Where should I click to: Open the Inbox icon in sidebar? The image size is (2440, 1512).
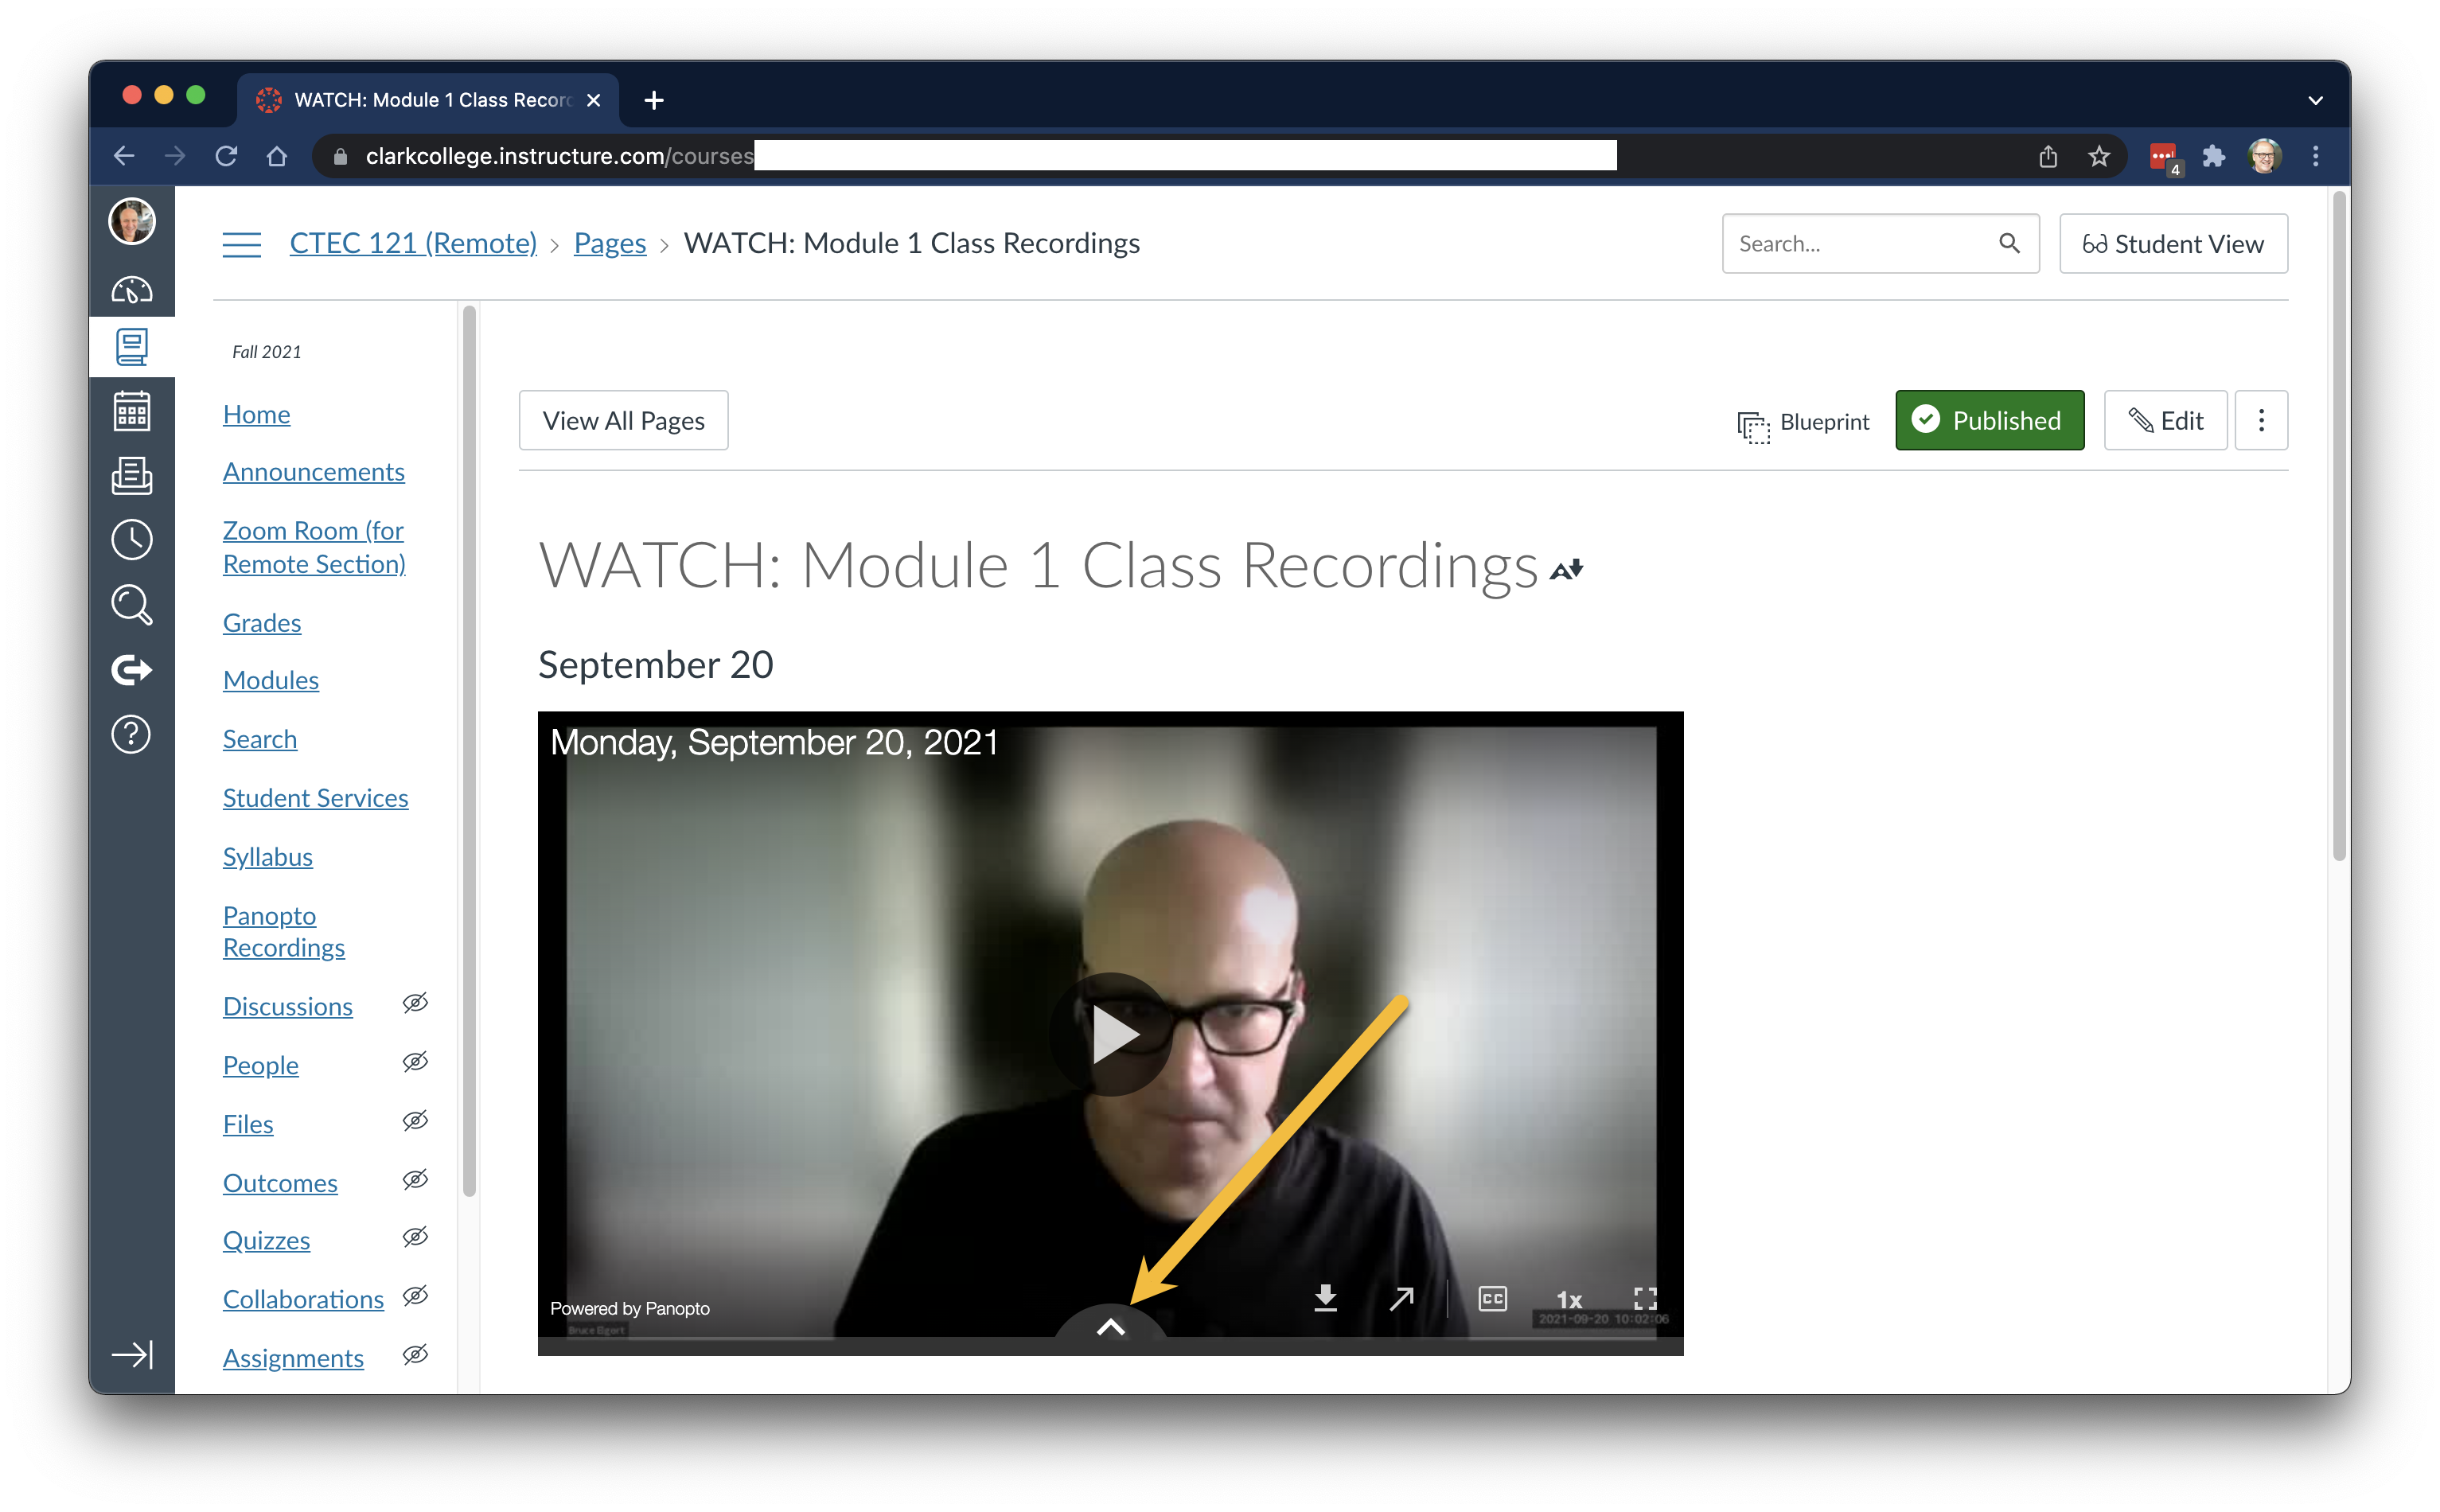coord(131,476)
